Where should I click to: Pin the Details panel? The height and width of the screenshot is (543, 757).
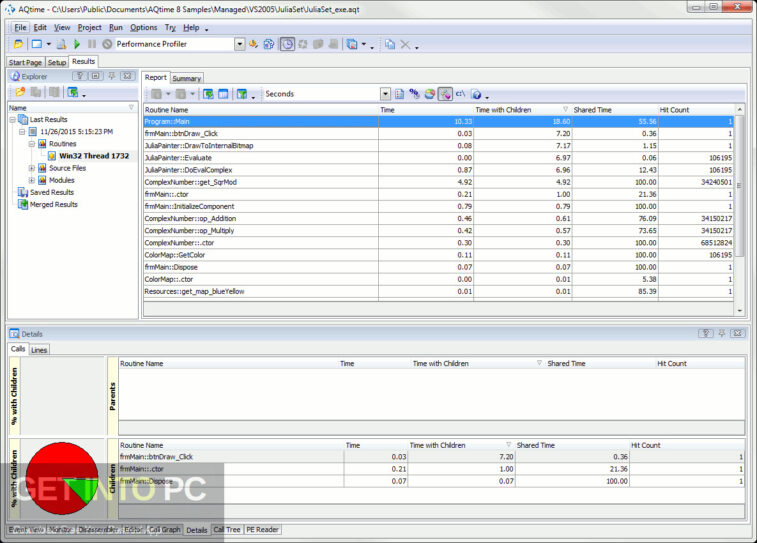click(722, 334)
